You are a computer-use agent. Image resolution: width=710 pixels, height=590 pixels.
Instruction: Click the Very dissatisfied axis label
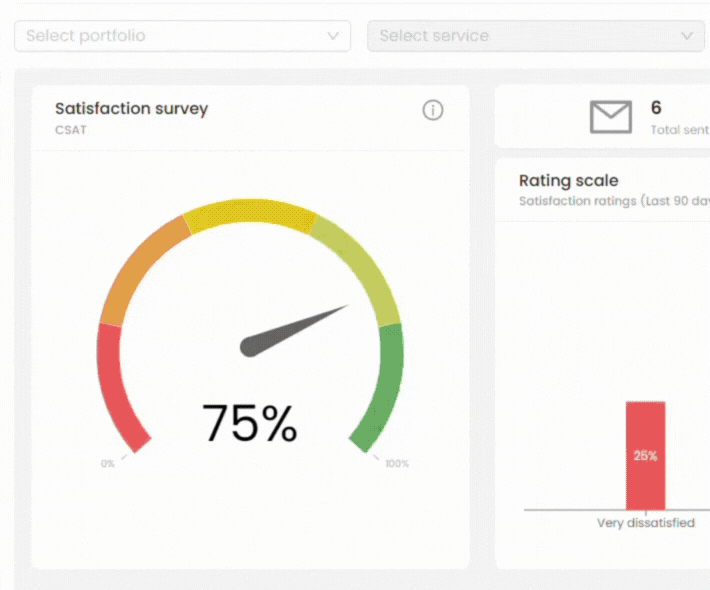(x=646, y=523)
